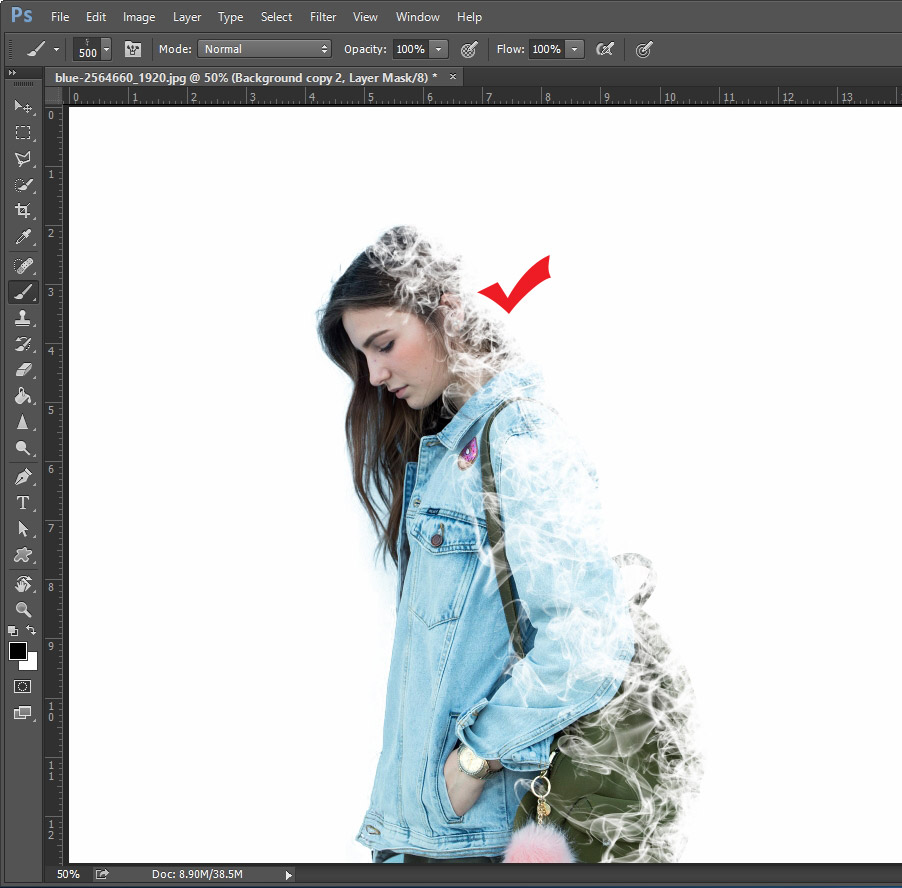Open the blending Mode dropdown
Screen dimensions: 902x888
[x=264, y=49]
